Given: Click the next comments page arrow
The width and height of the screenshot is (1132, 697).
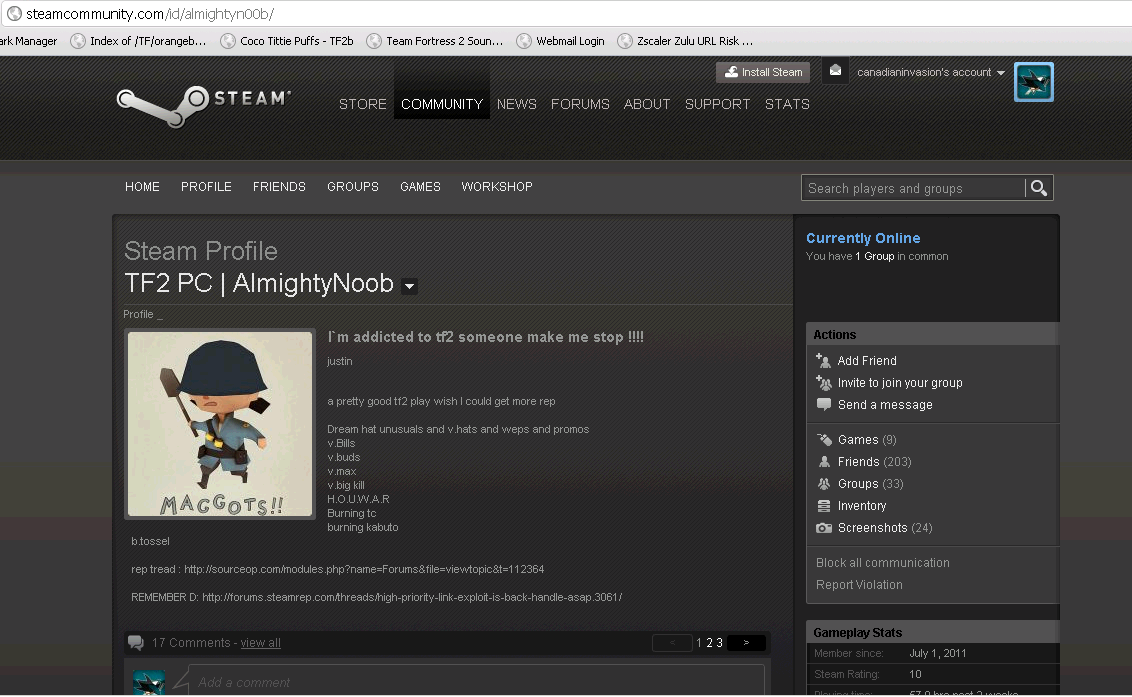Looking at the screenshot, I should click(746, 642).
